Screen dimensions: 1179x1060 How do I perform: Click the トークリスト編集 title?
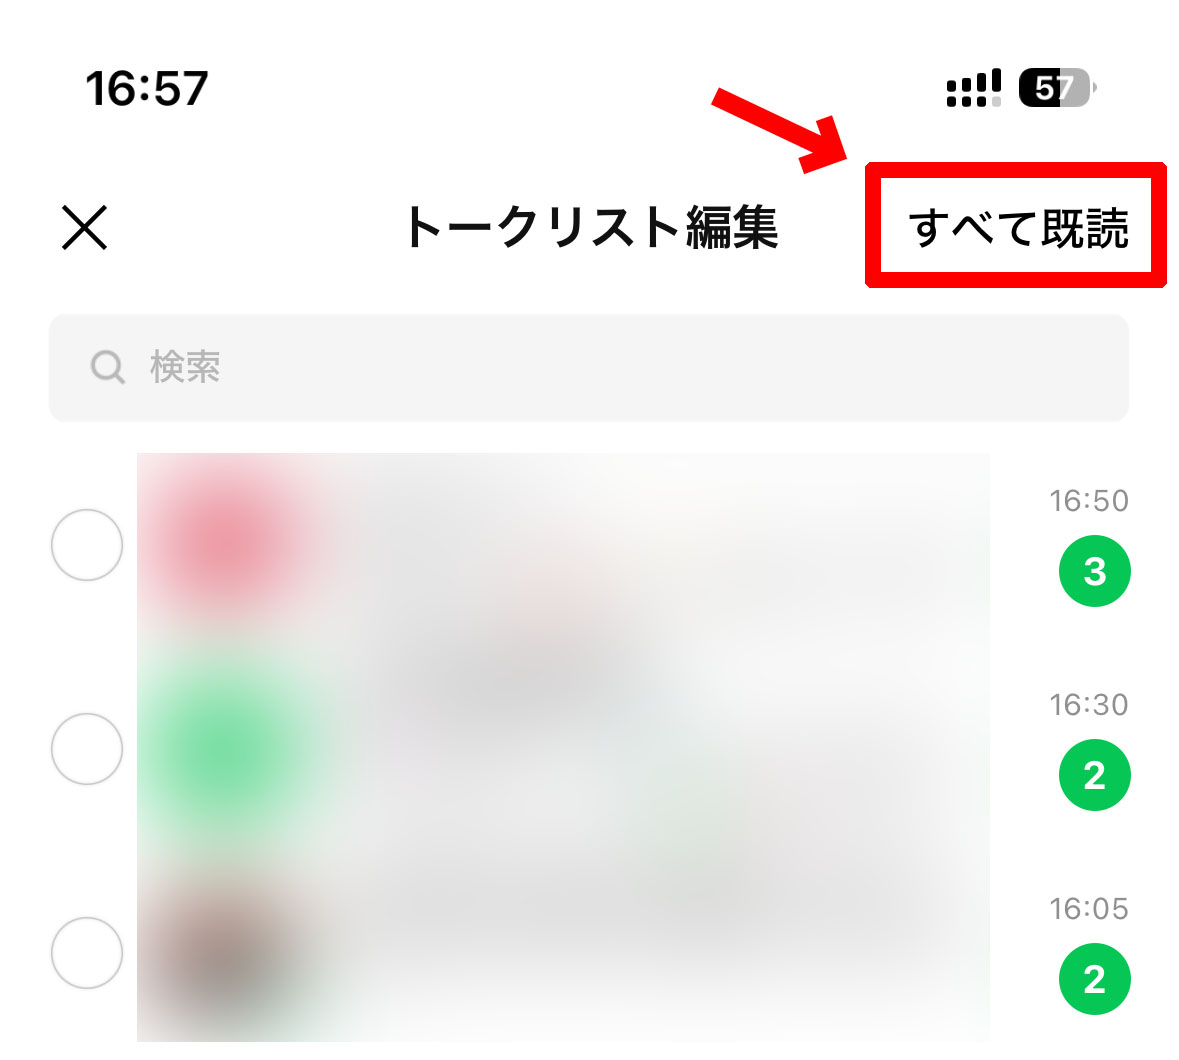[592, 227]
